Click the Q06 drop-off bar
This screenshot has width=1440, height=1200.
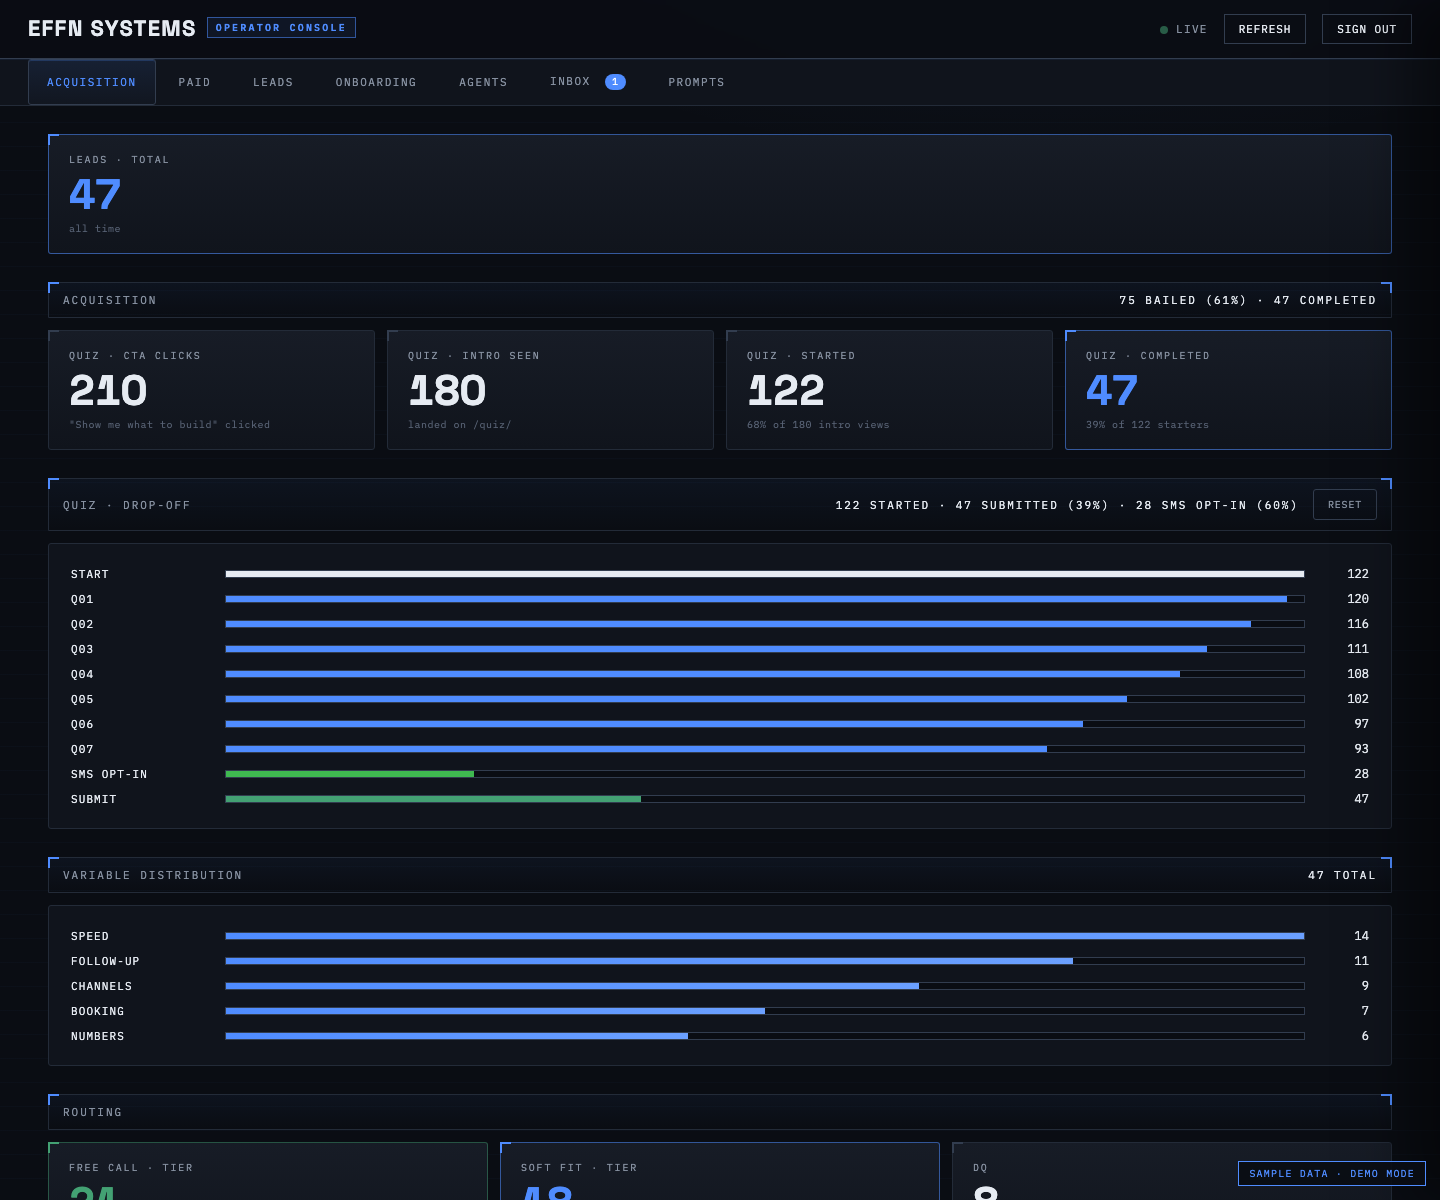click(765, 724)
